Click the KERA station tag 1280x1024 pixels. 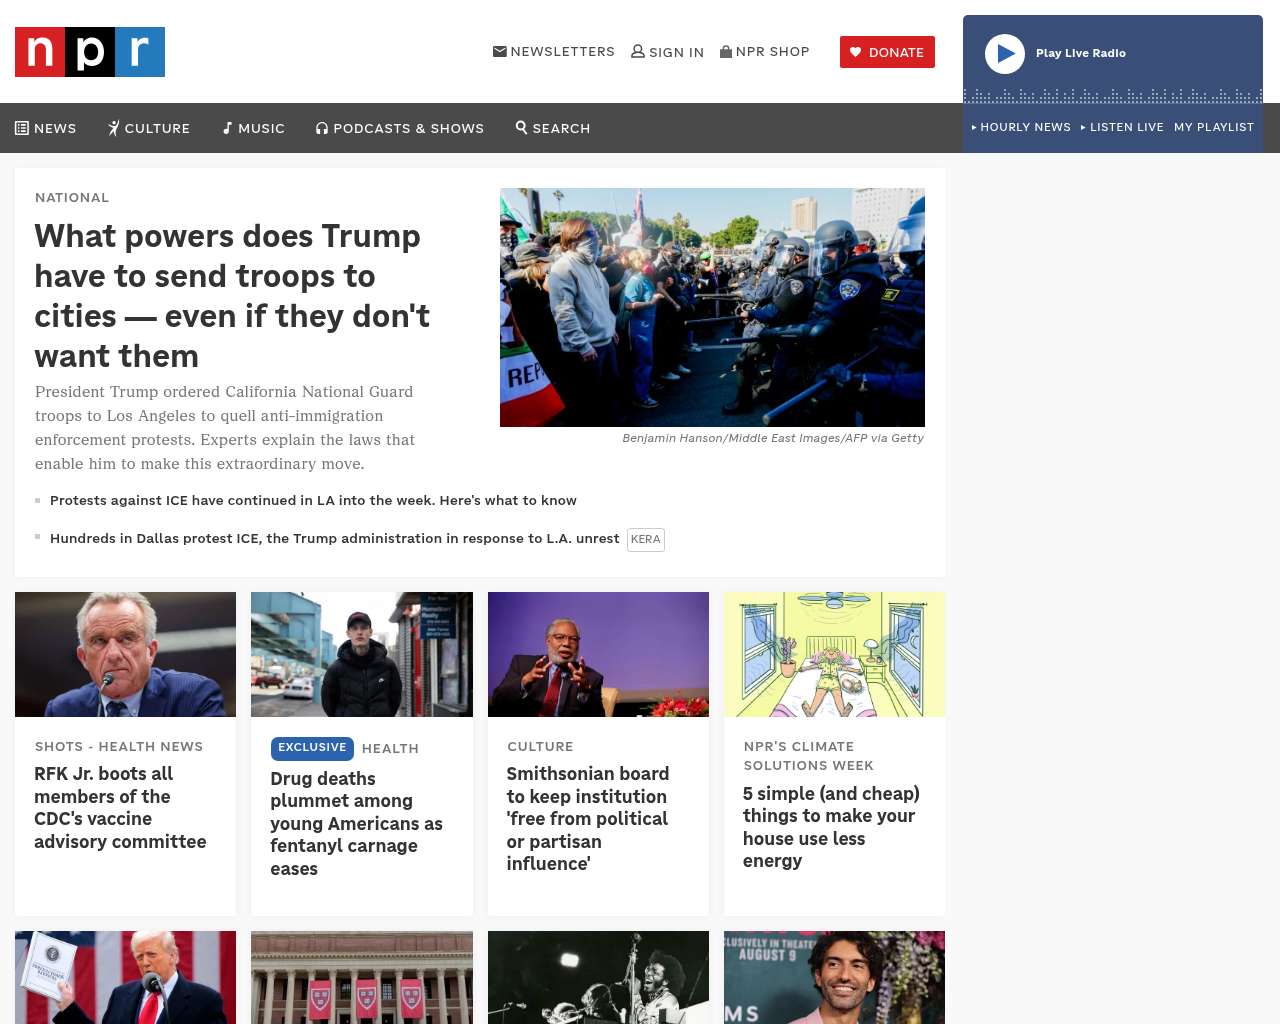pyautogui.click(x=646, y=540)
